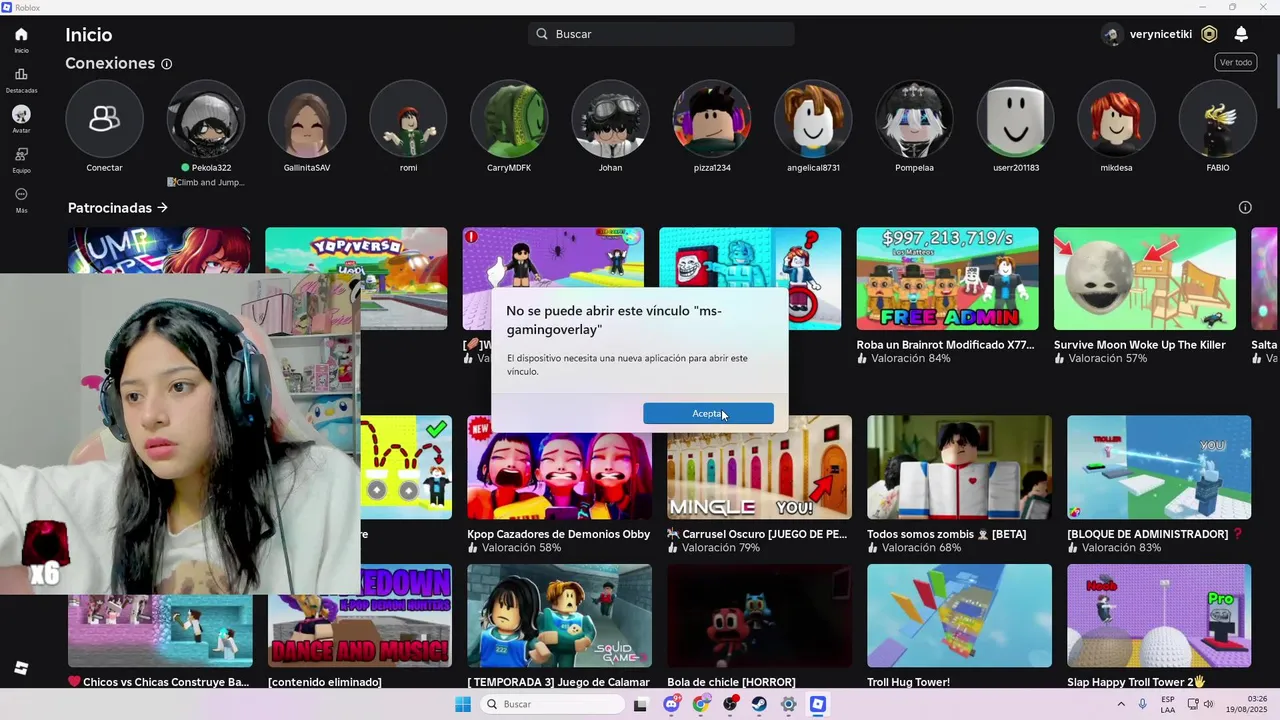Image resolution: width=1280 pixels, height=720 pixels.
Task: Open Steam from the taskbar
Action: (x=760, y=704)
